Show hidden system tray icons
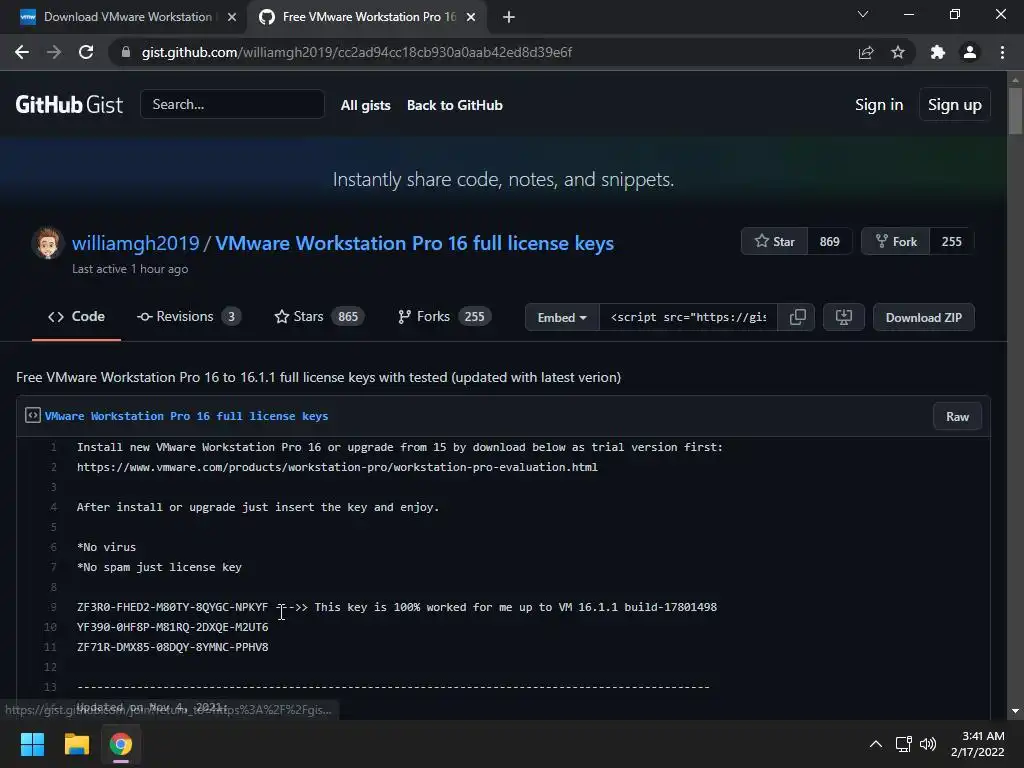This screenshot has width=1024, height=768. coord(876,744)
